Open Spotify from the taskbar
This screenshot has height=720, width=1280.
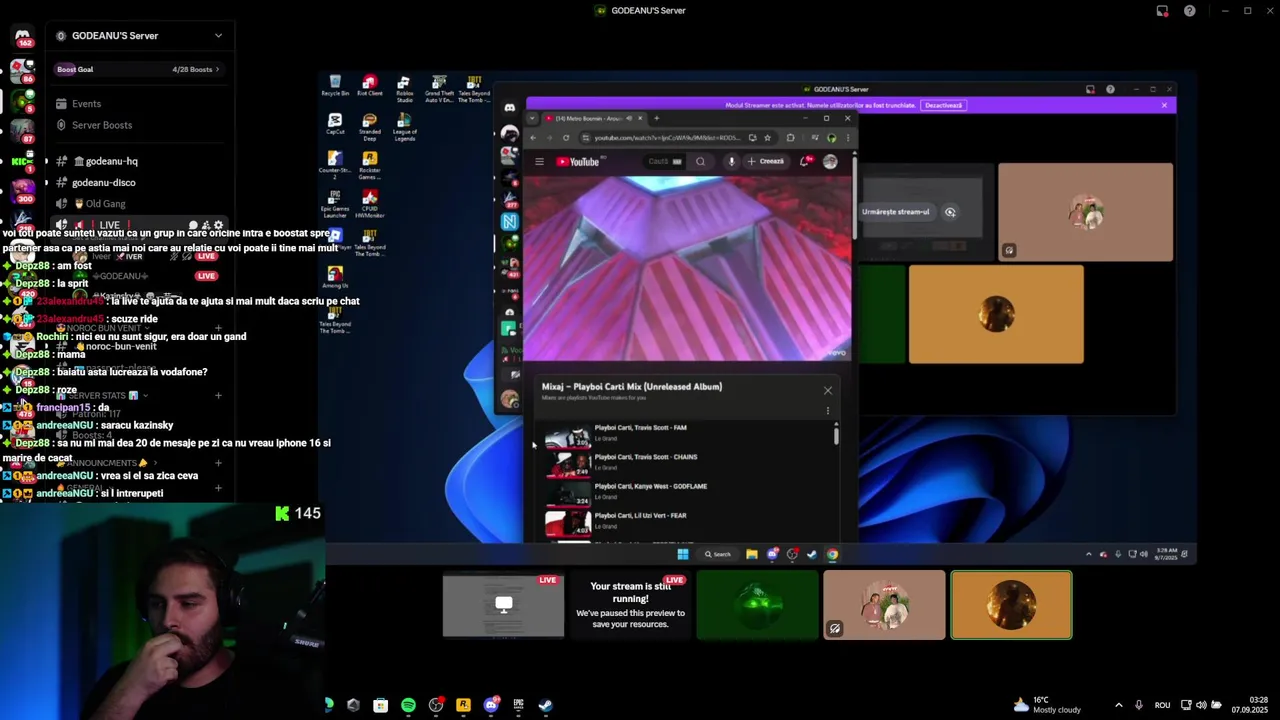coord(408,706)
